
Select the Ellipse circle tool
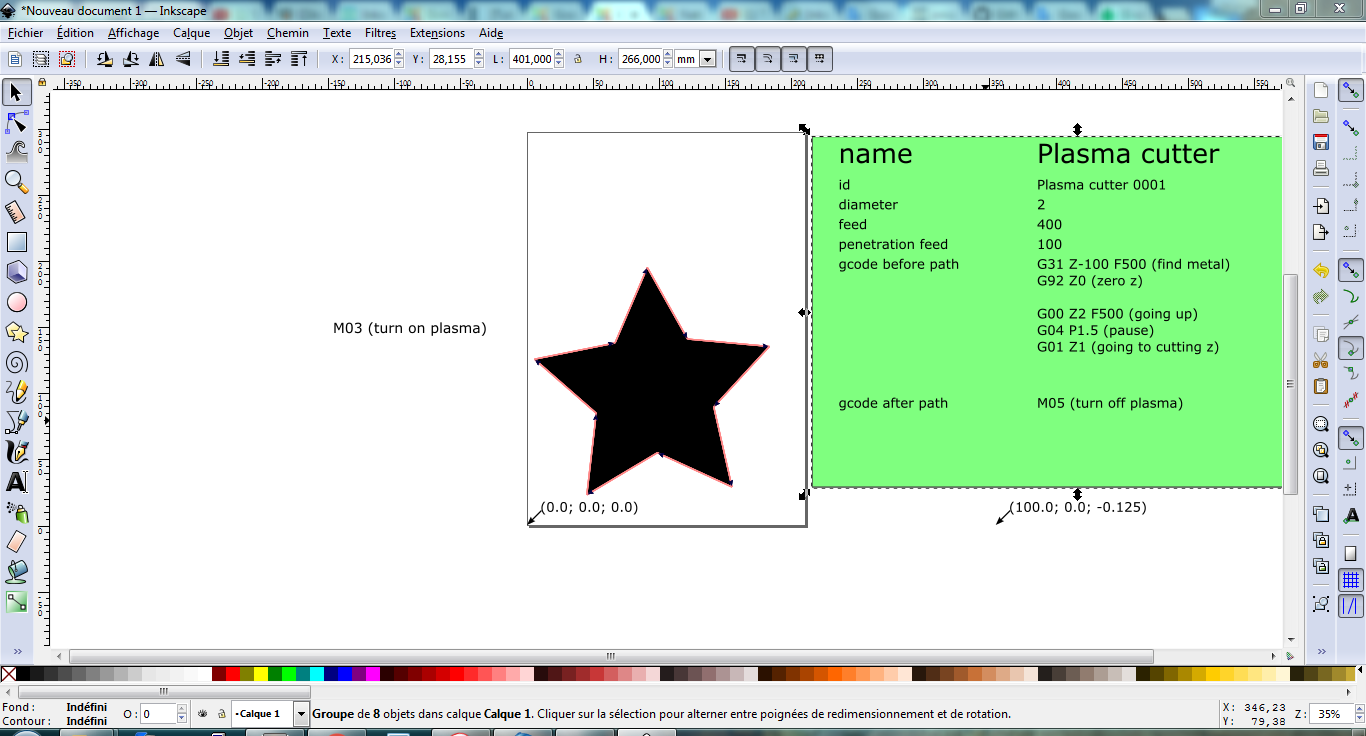click(x=16, y=302)
